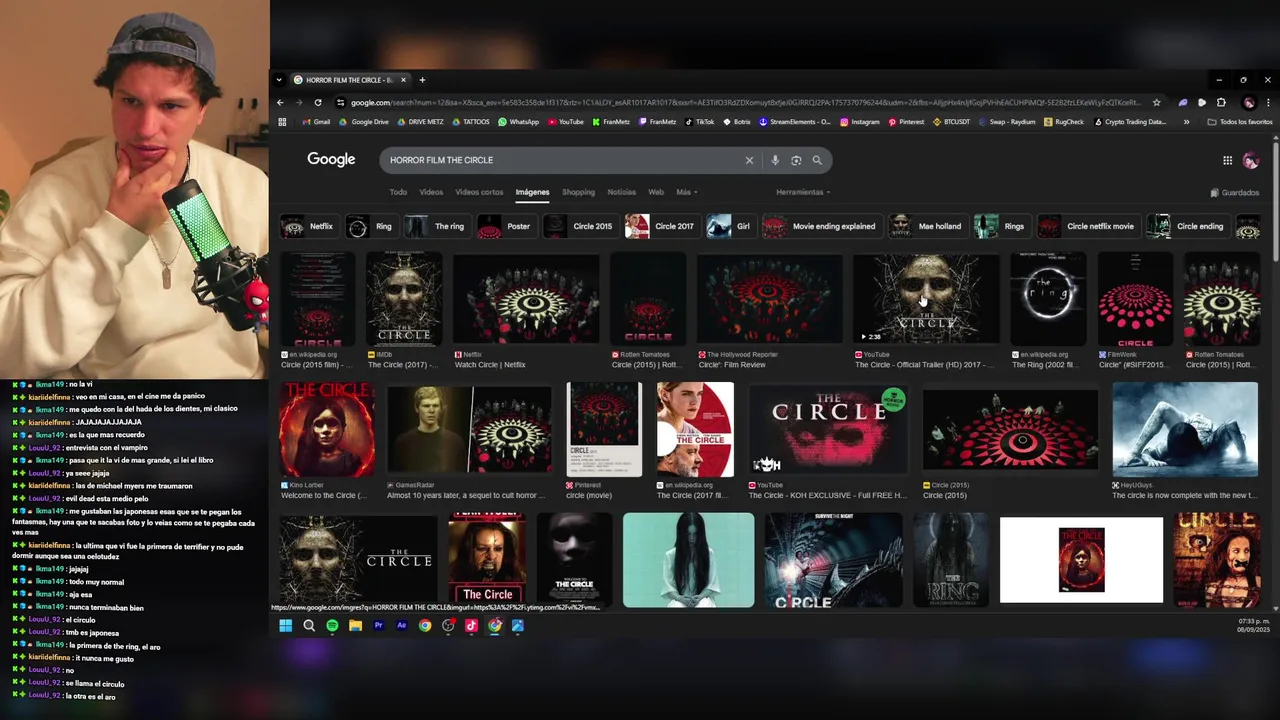
Task: Filter images by the Poster chip
Action: 505,226
